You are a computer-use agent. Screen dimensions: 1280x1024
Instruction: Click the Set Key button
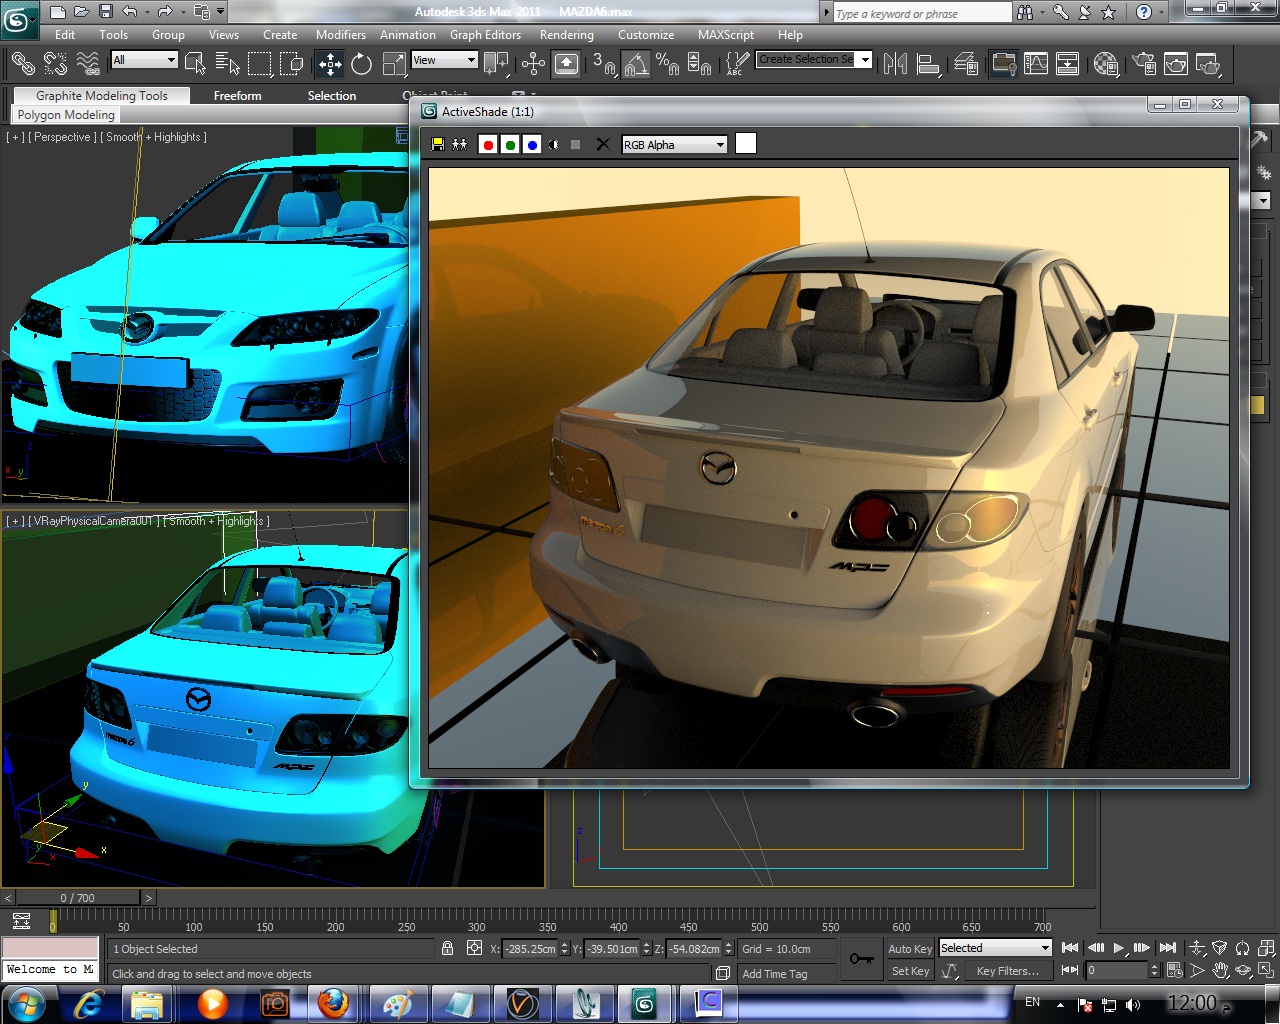coord(910,971)
